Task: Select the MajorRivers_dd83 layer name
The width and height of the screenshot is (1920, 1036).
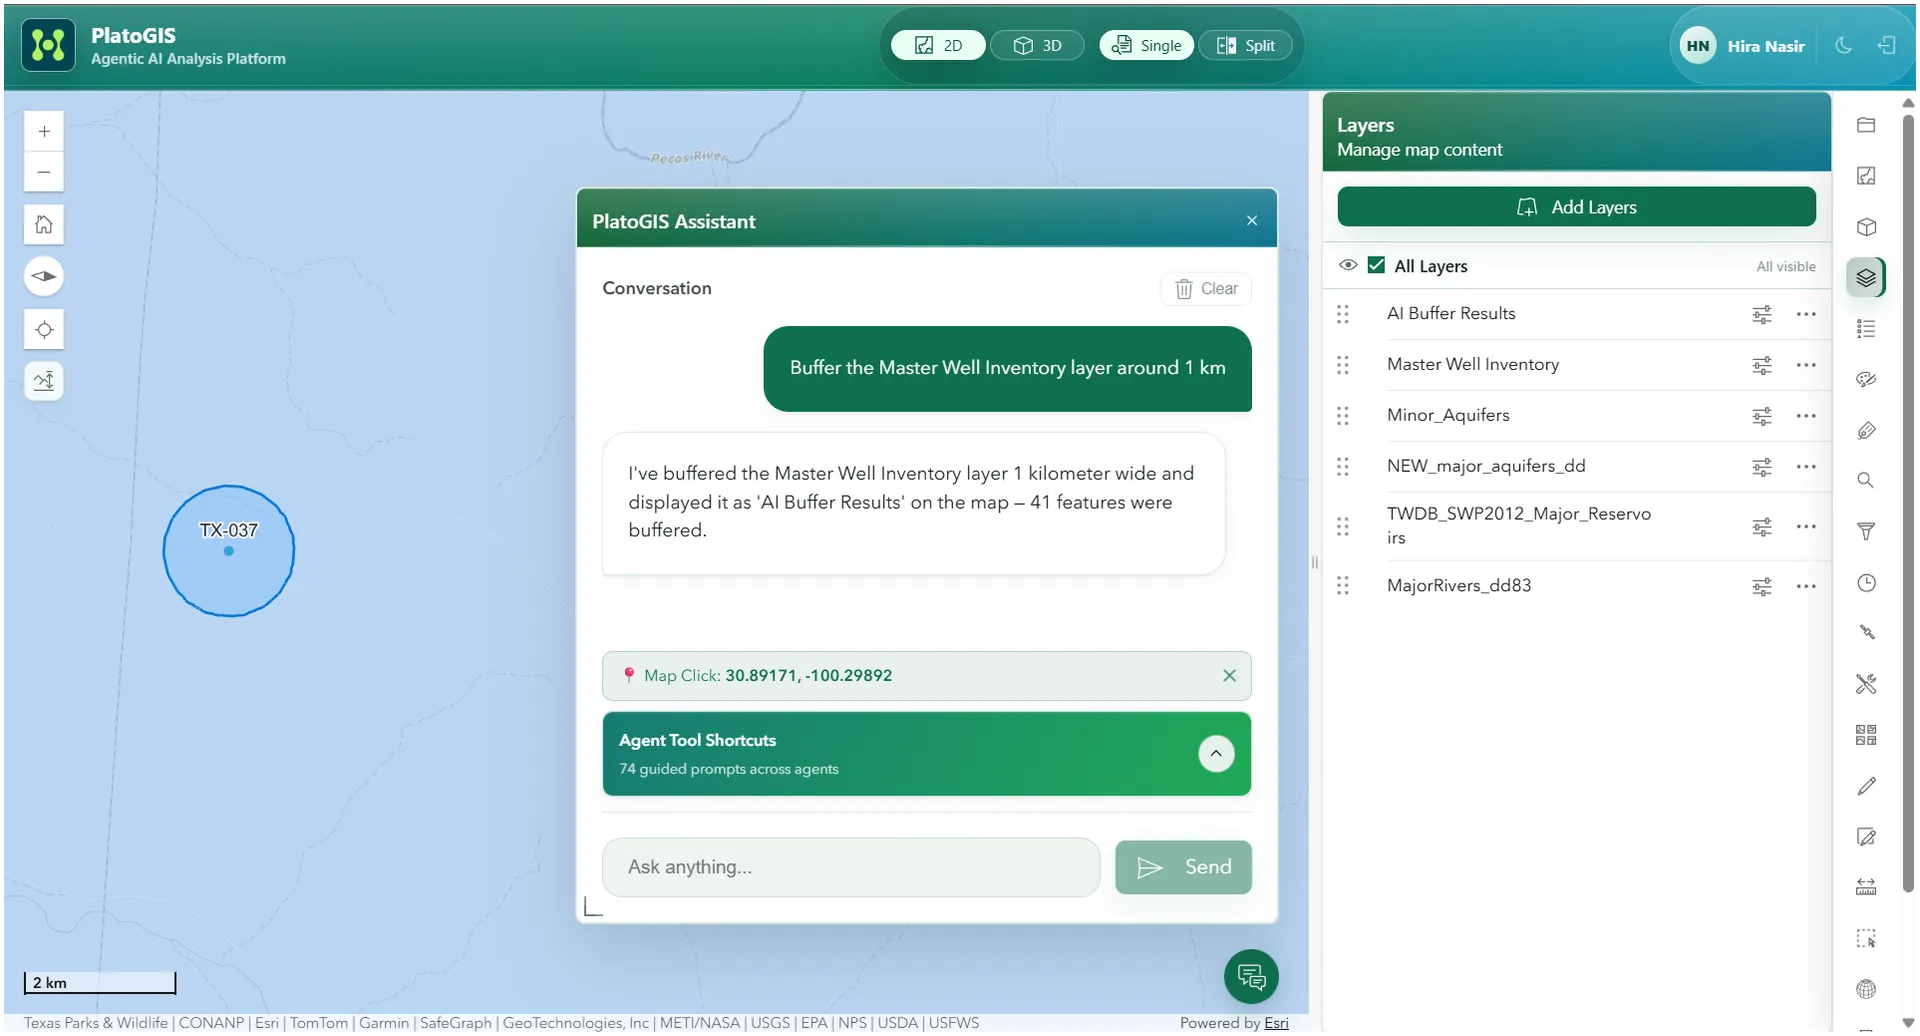Action: (x=1459, y=586)
